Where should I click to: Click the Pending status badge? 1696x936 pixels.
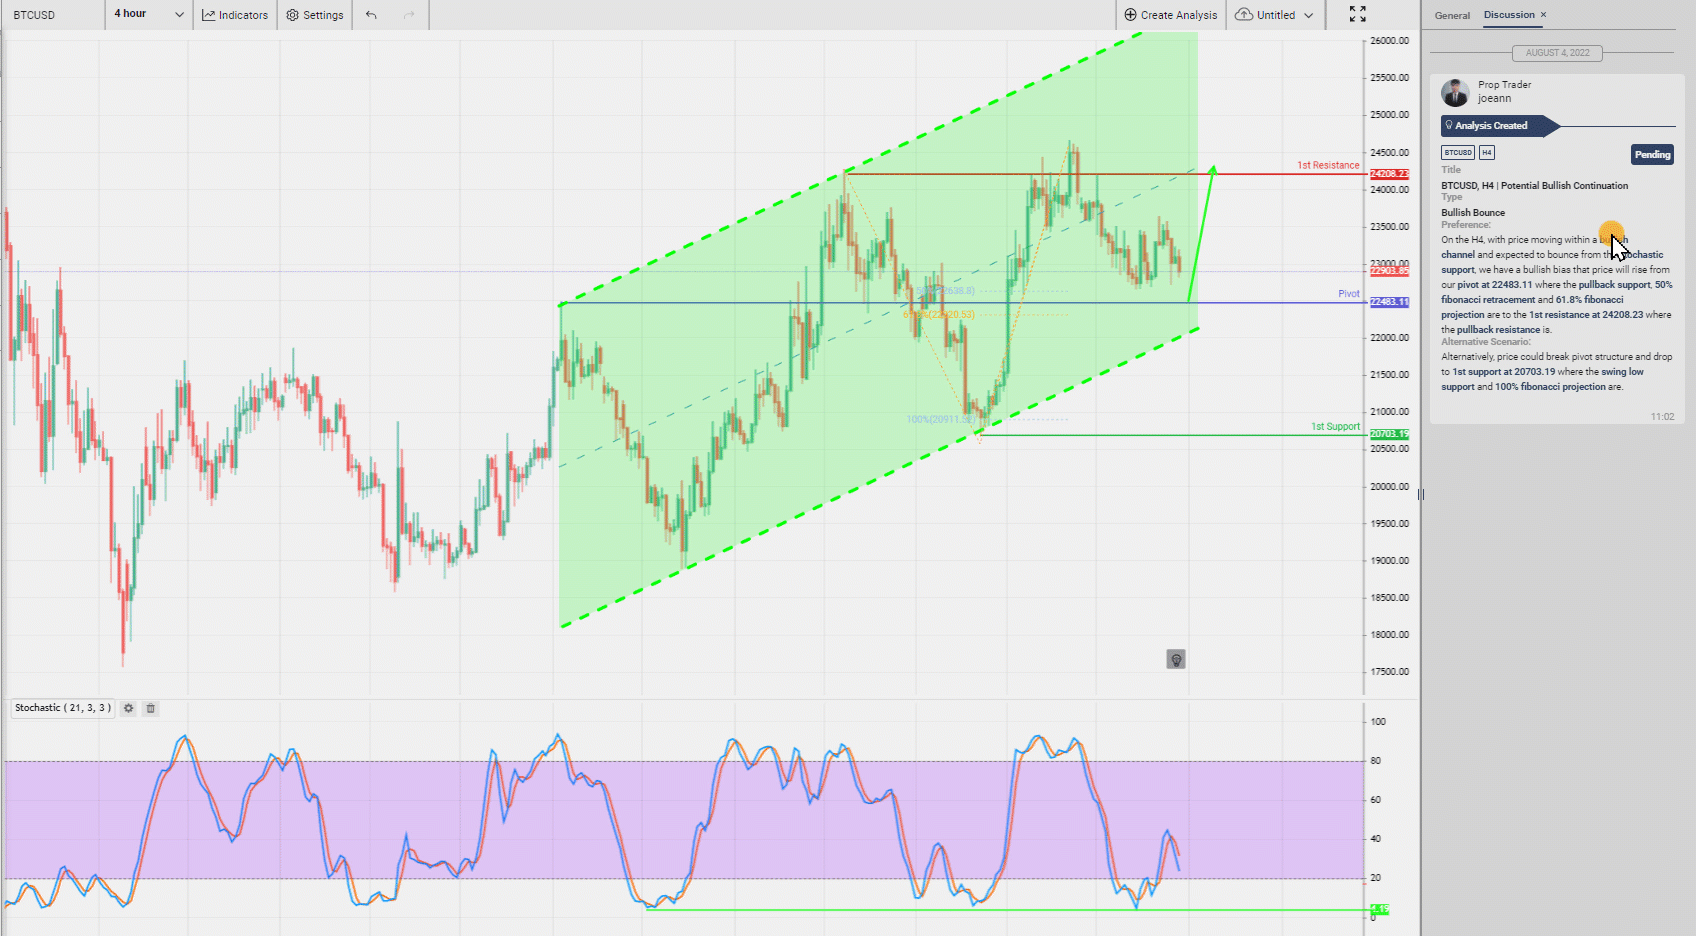tap(1652, 154)
